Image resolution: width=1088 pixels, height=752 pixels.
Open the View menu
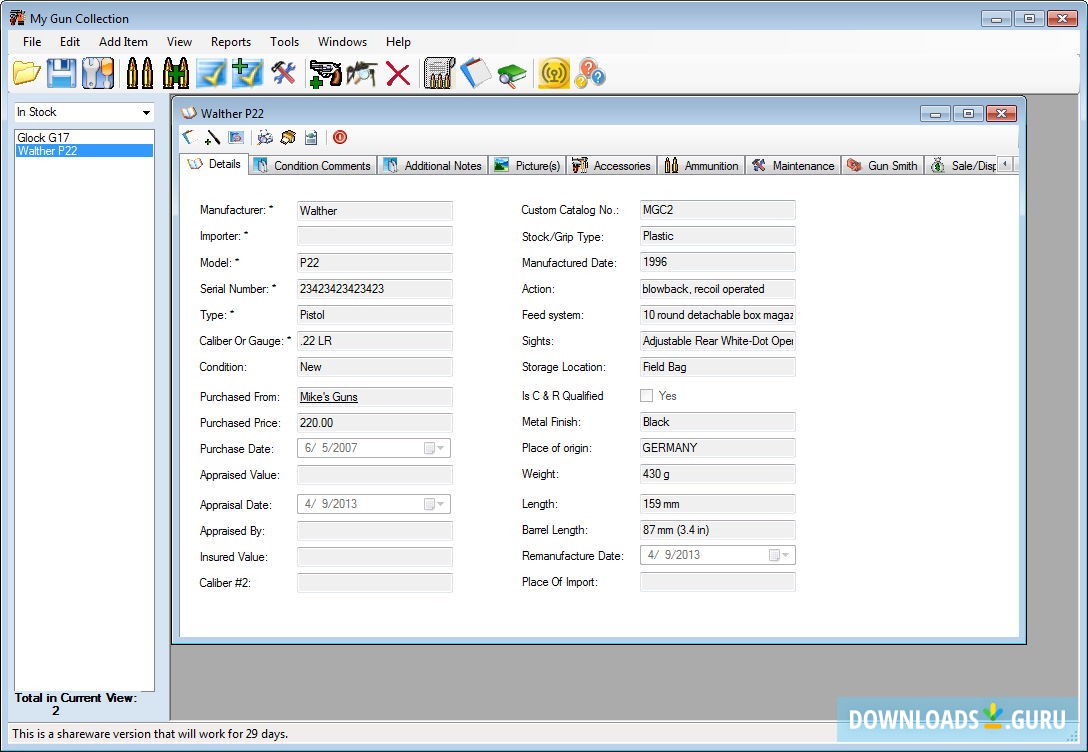tap(179, 42)
